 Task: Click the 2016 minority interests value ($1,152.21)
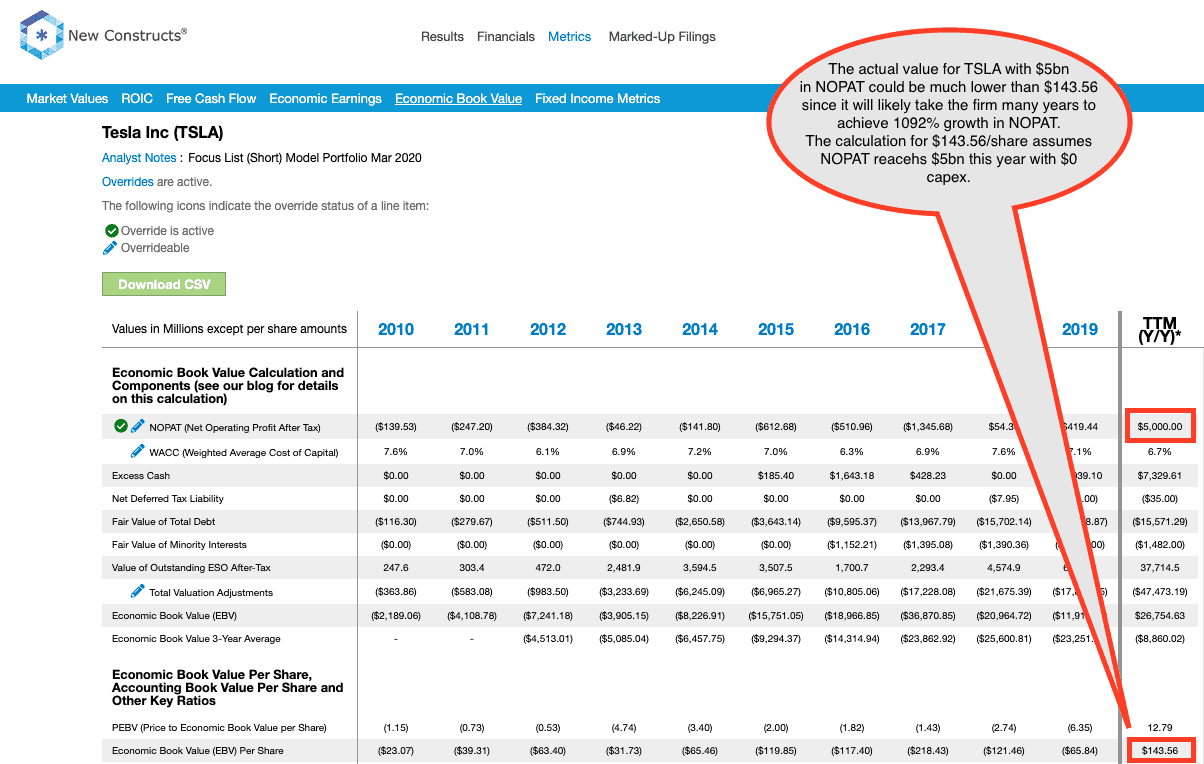pos(852,545)
